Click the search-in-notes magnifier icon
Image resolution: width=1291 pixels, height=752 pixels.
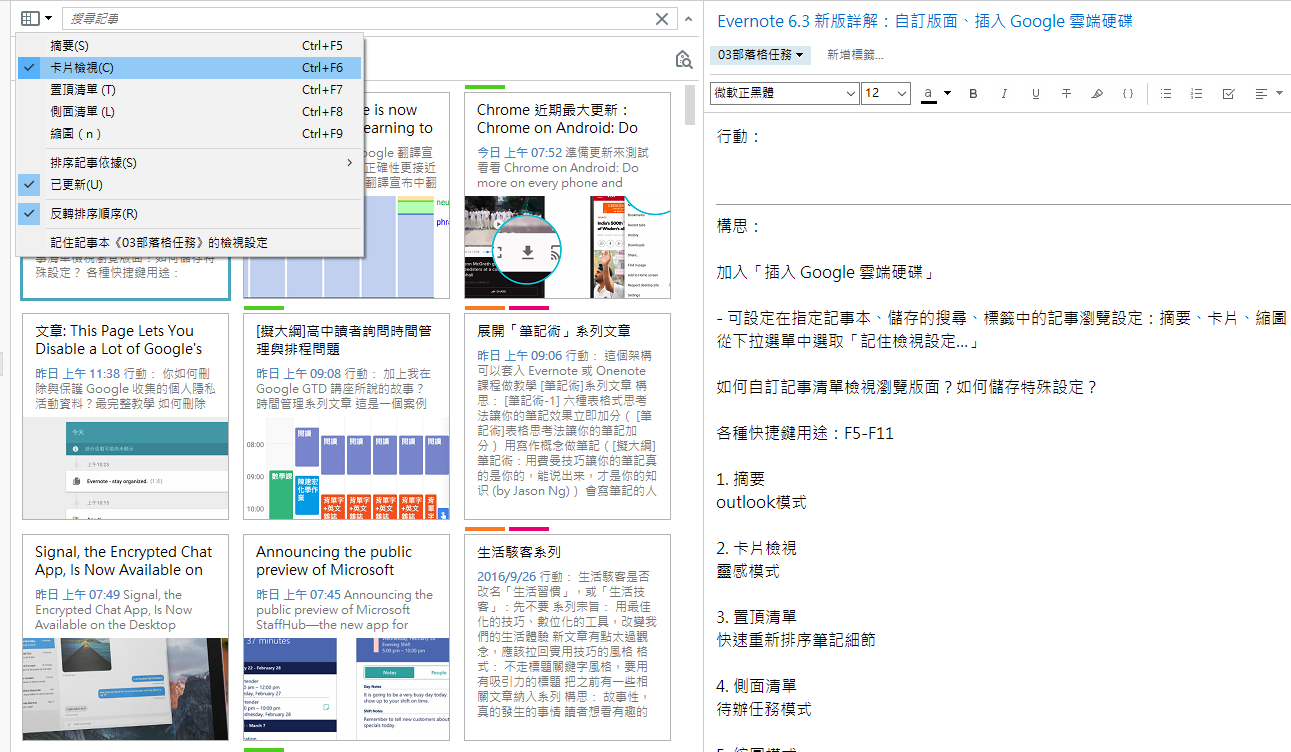click(684, 60)
